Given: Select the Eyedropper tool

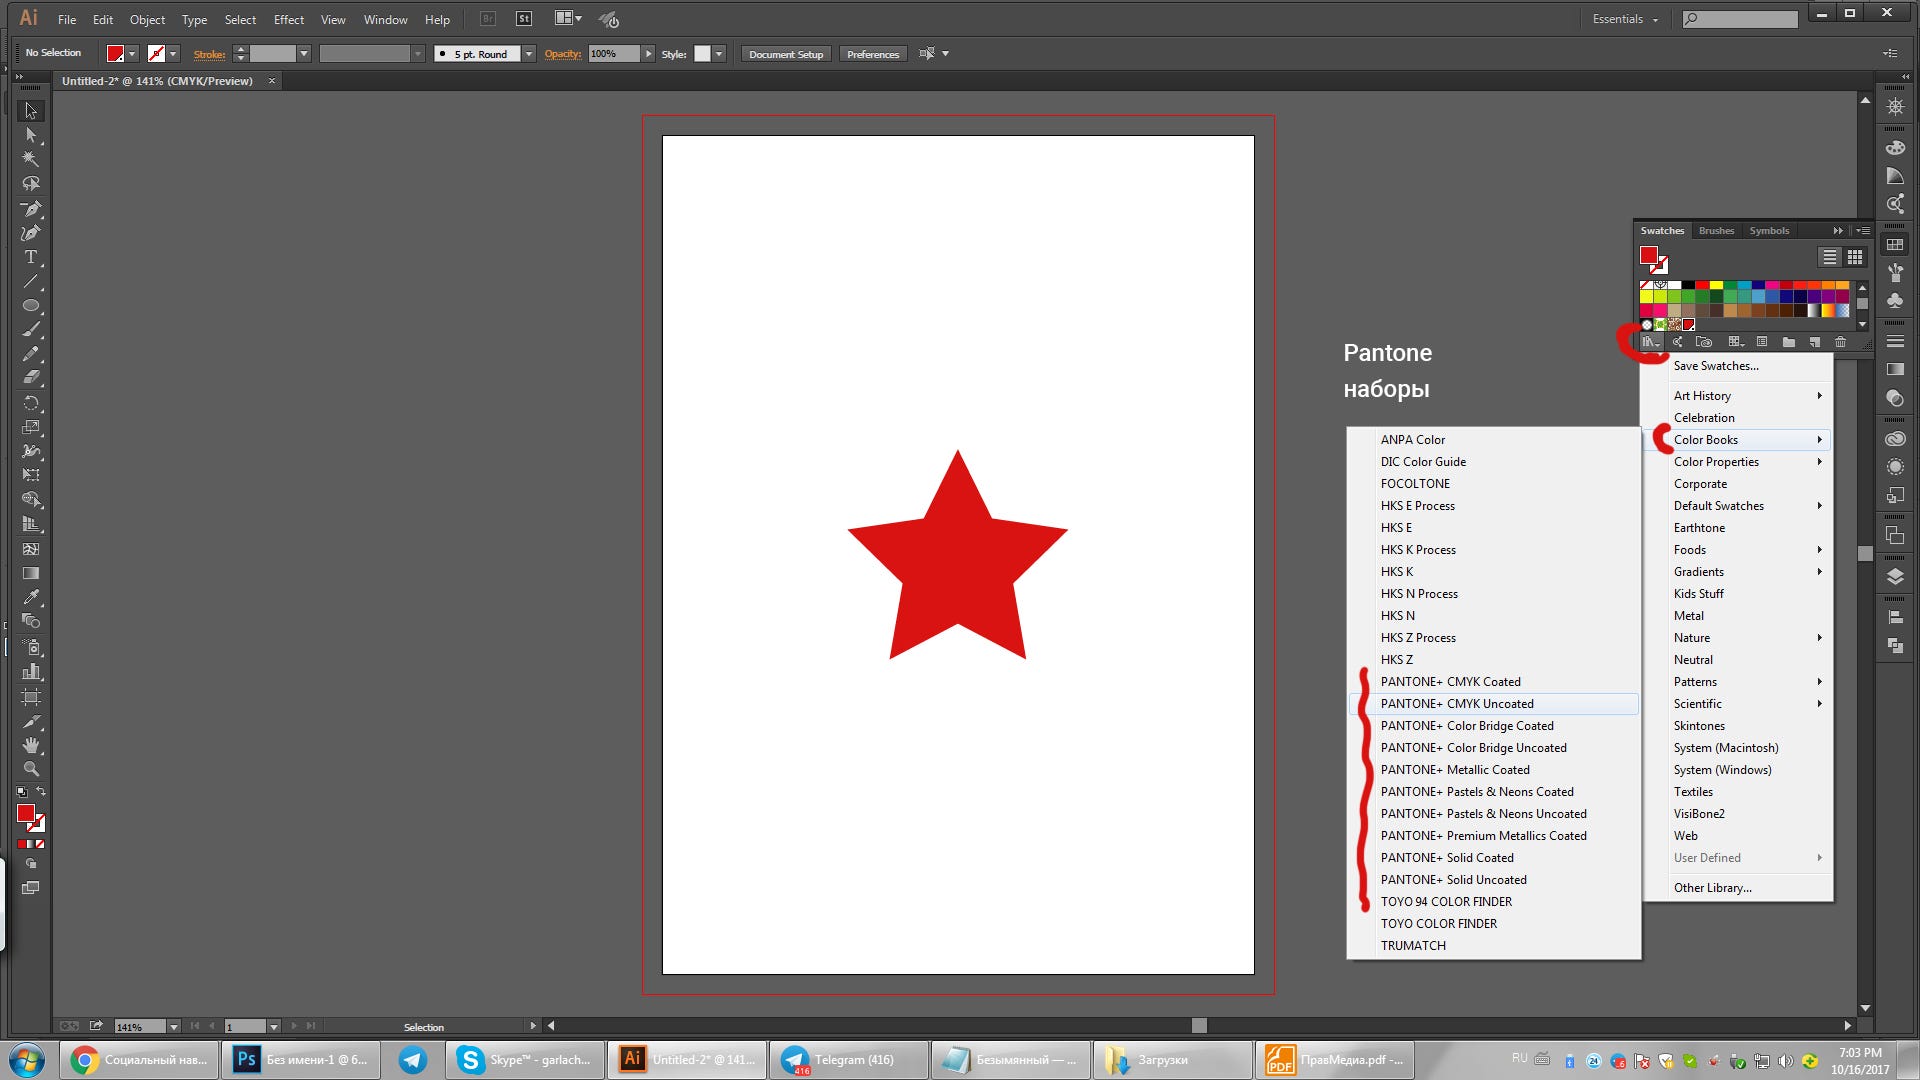Looking at the screenshot, I should point(31,597).
